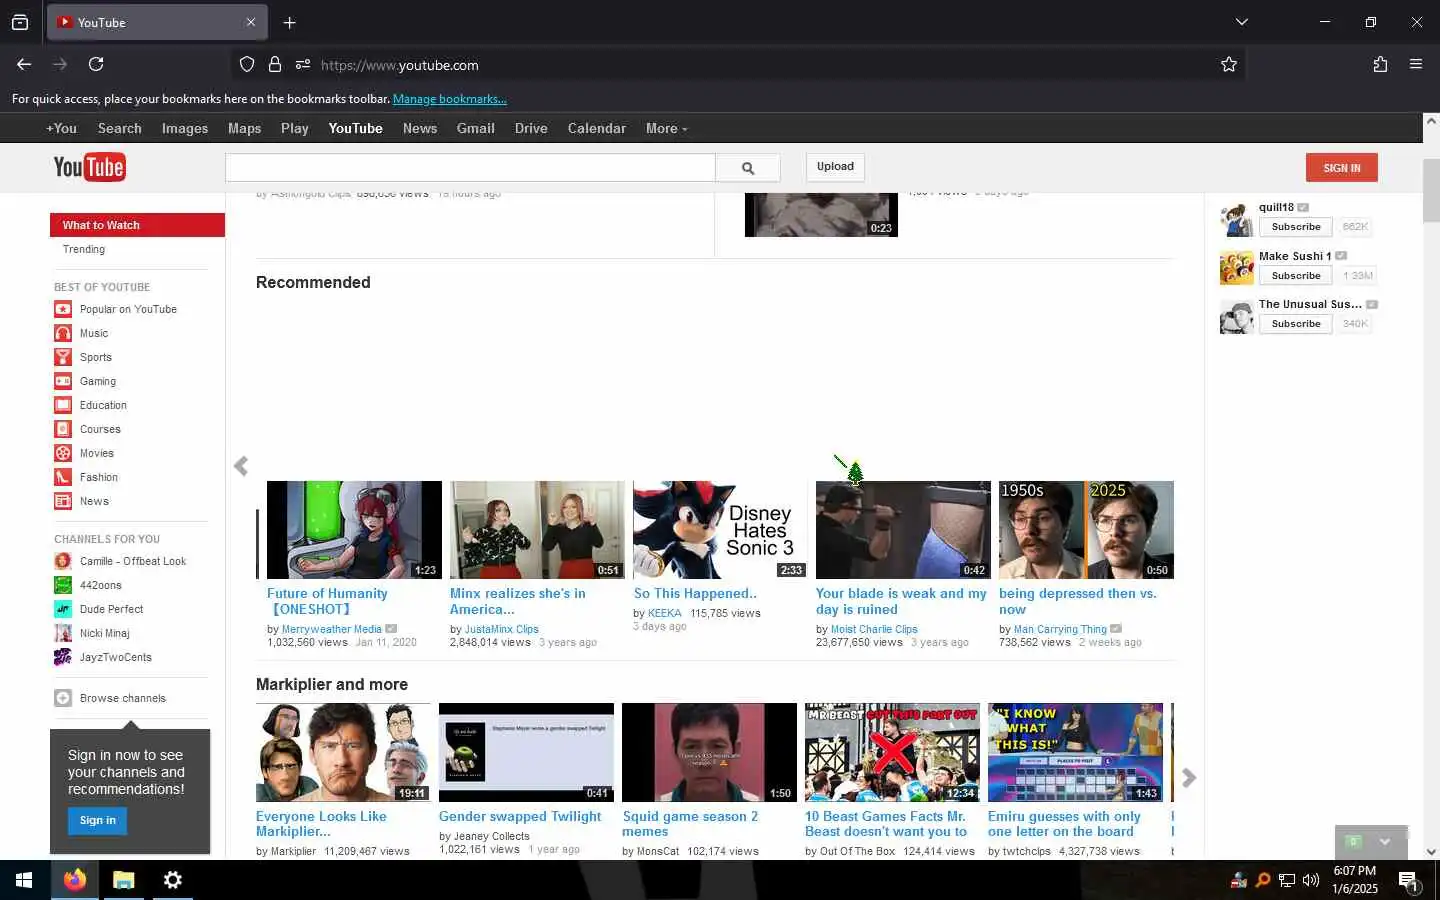This screenshot has width=1440, height=900.
Task: Expand the More dropdown in Google bar
Action: pos(666,128)
